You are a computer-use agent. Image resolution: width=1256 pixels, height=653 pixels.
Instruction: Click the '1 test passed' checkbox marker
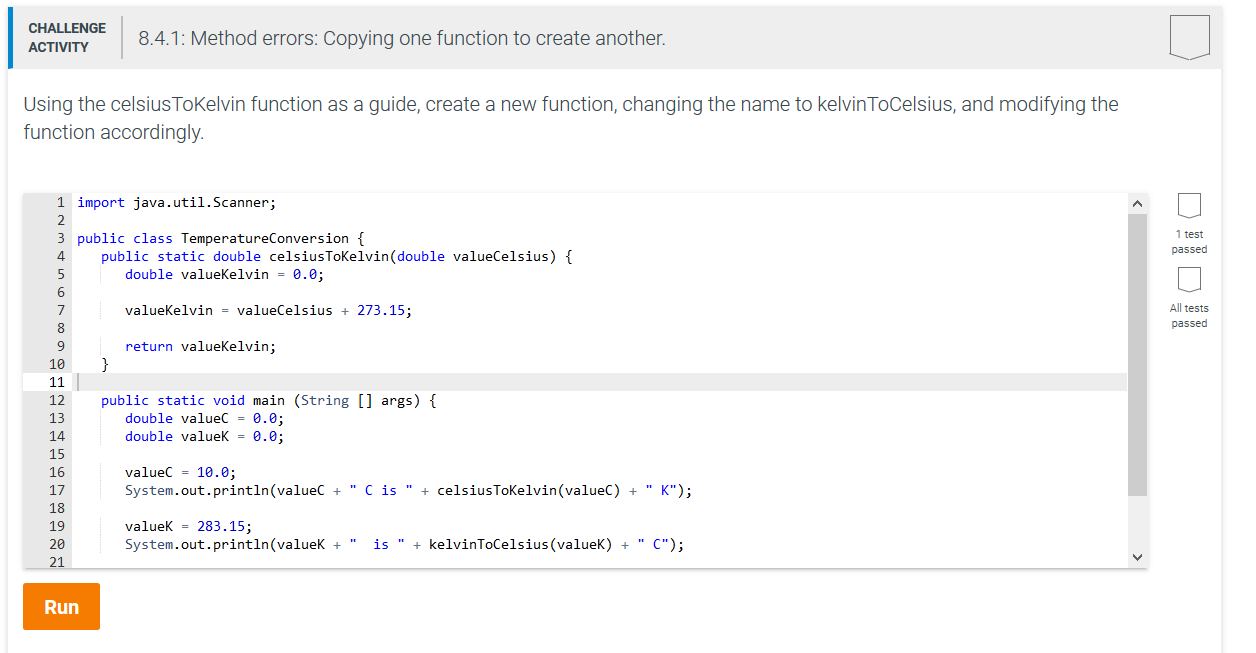click(1188, 207)
